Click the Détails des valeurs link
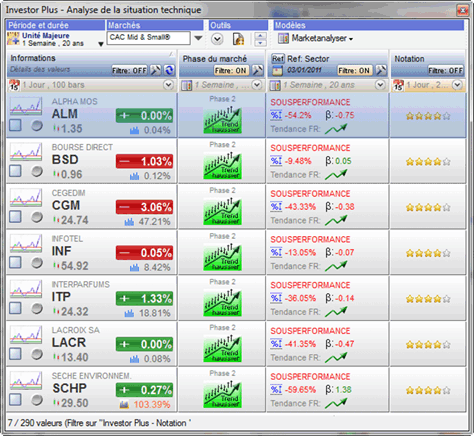Screen dimensions: 474x436 pos(40,69)
